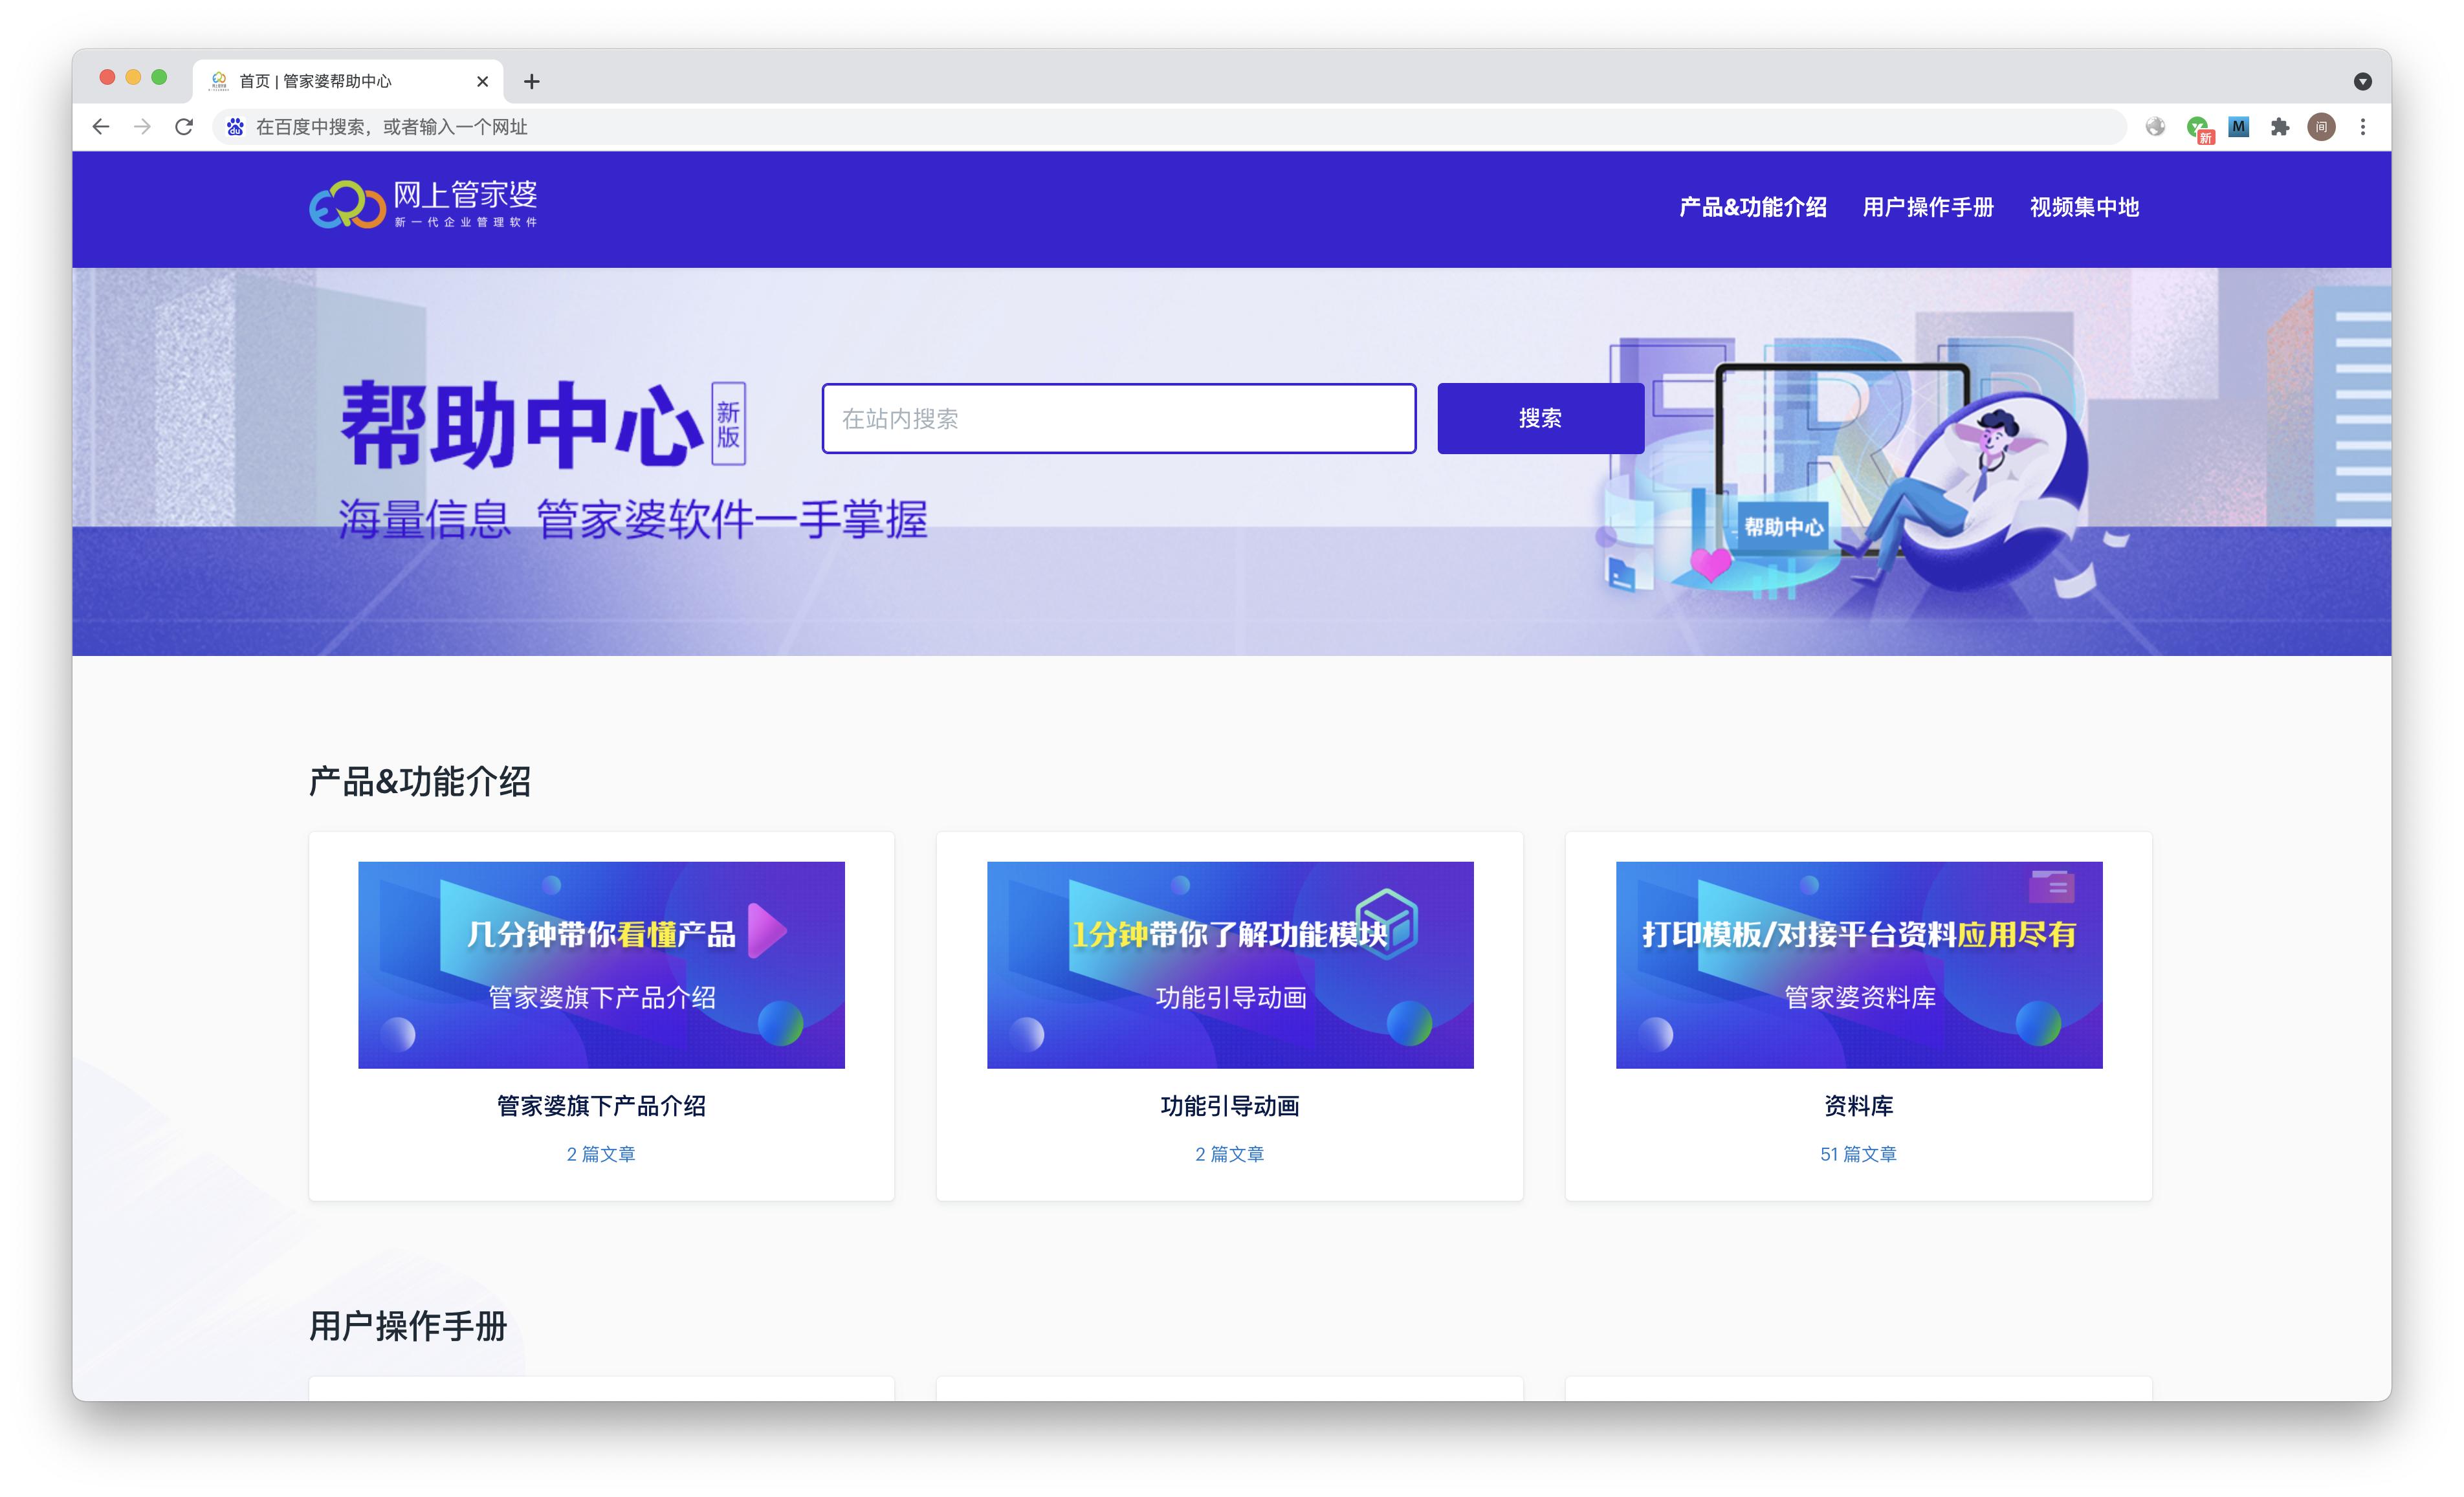This screenshot has width=2464, height=1497.
Task: Open the browser extensions puzzle icon
Action: pyautogui.click(x=2280, y=127)
